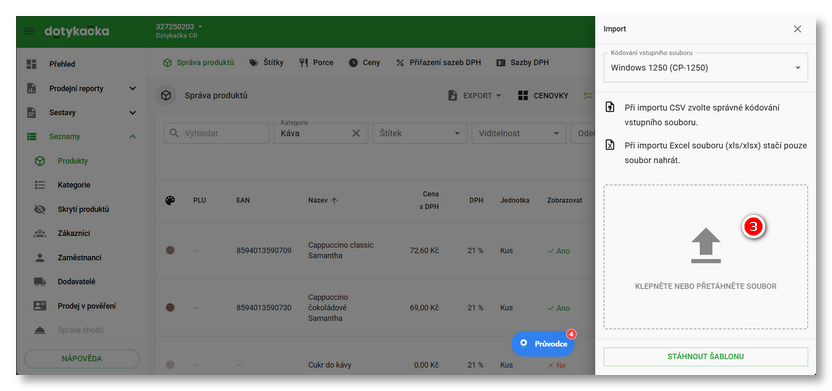Click the color palette icon in the table header
The image size is (832, 391).
(170, 201)
